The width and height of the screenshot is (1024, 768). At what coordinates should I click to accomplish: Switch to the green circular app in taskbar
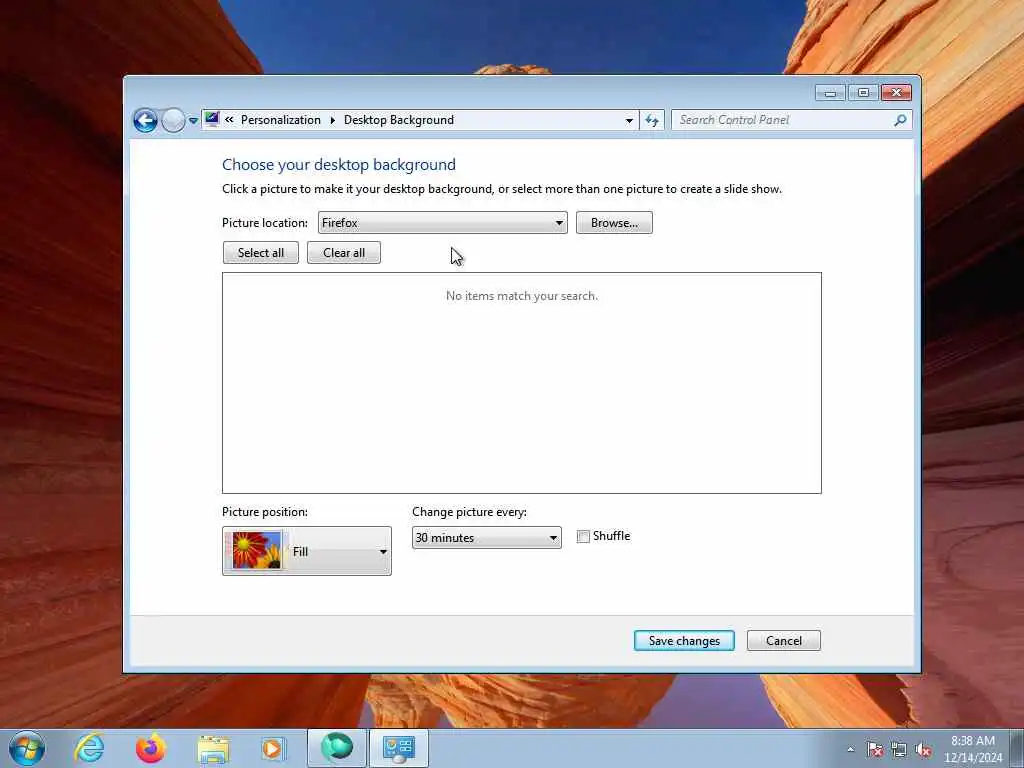click(337, 748)
